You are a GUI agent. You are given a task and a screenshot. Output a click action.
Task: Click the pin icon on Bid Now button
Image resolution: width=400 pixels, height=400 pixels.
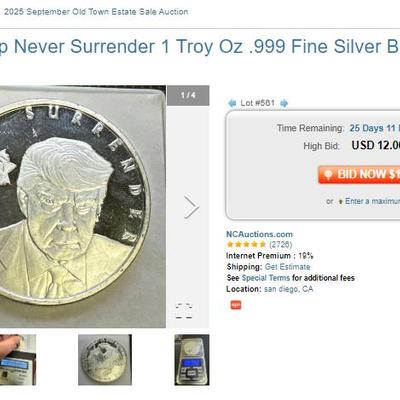(x=328, y=174)
